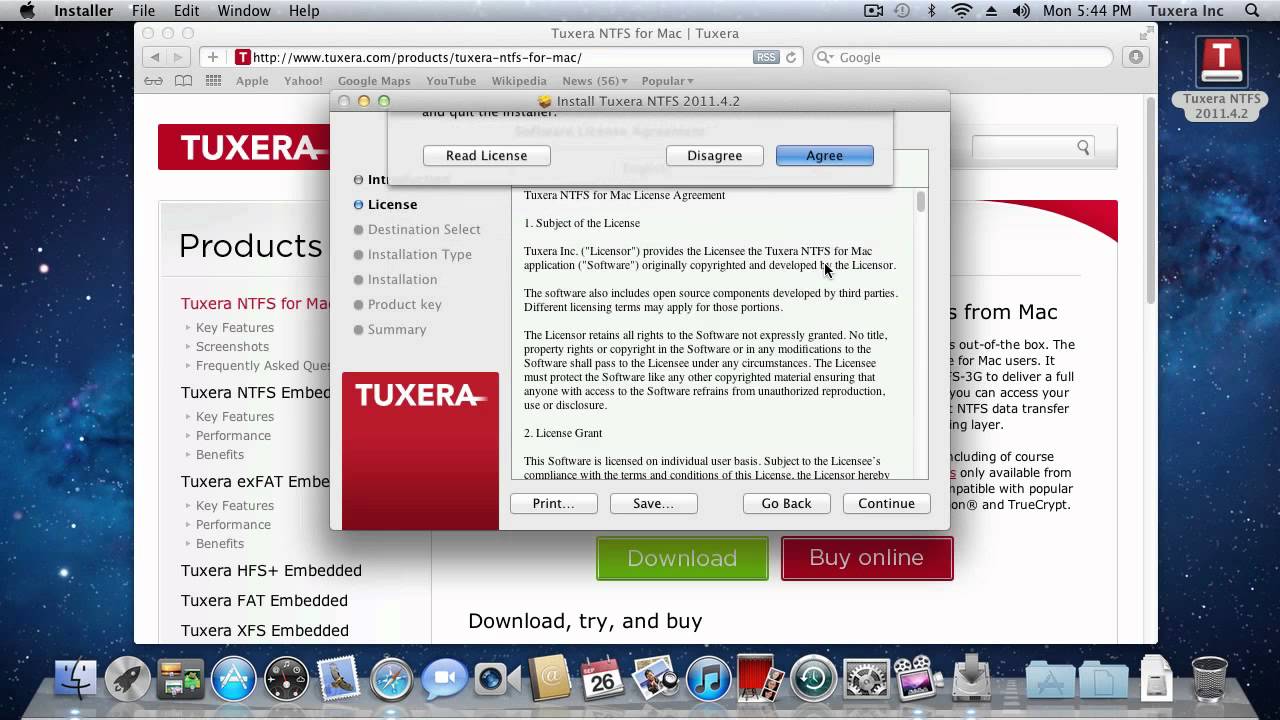1280x720 pixels.
Task: Click the Reading List glasses icon
Action: click(x=153, y=81)
